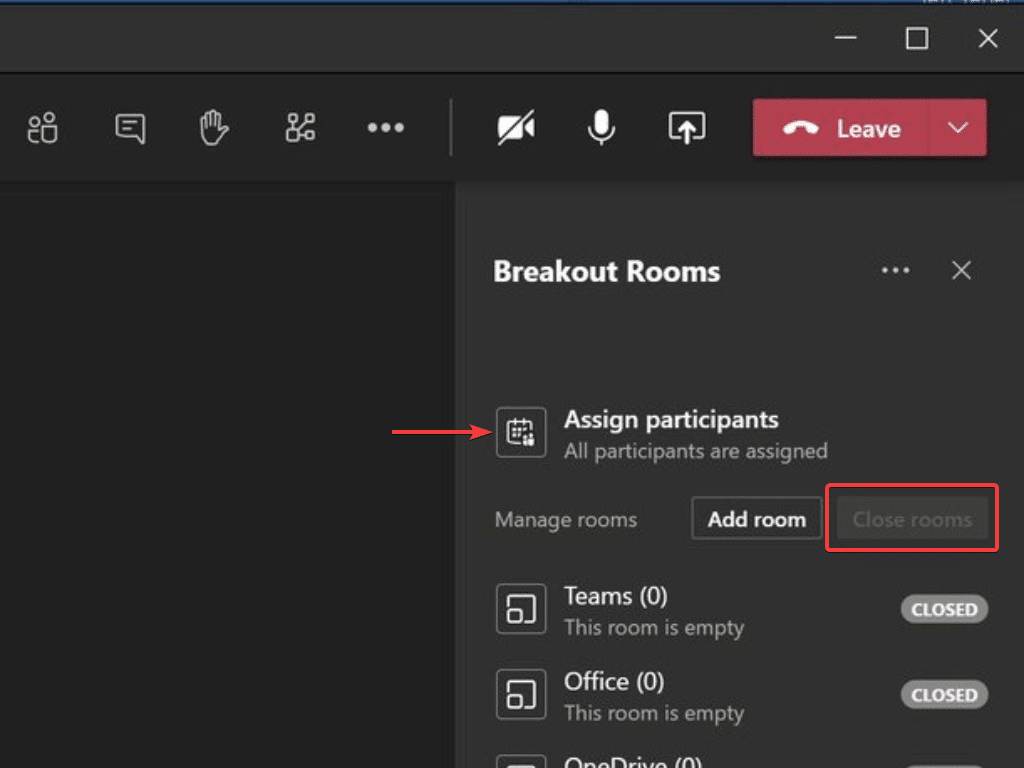1024x768 pixels.
Task: Click the Office room icon
Action: click(x=521, y=695)
